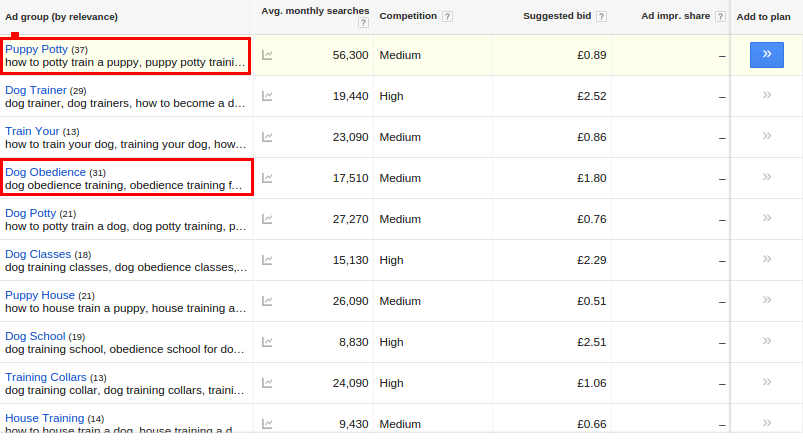The image size is (803, 441).
Task: Select keywords text 'dog trainer, dog trainers'
Action: 68,103
